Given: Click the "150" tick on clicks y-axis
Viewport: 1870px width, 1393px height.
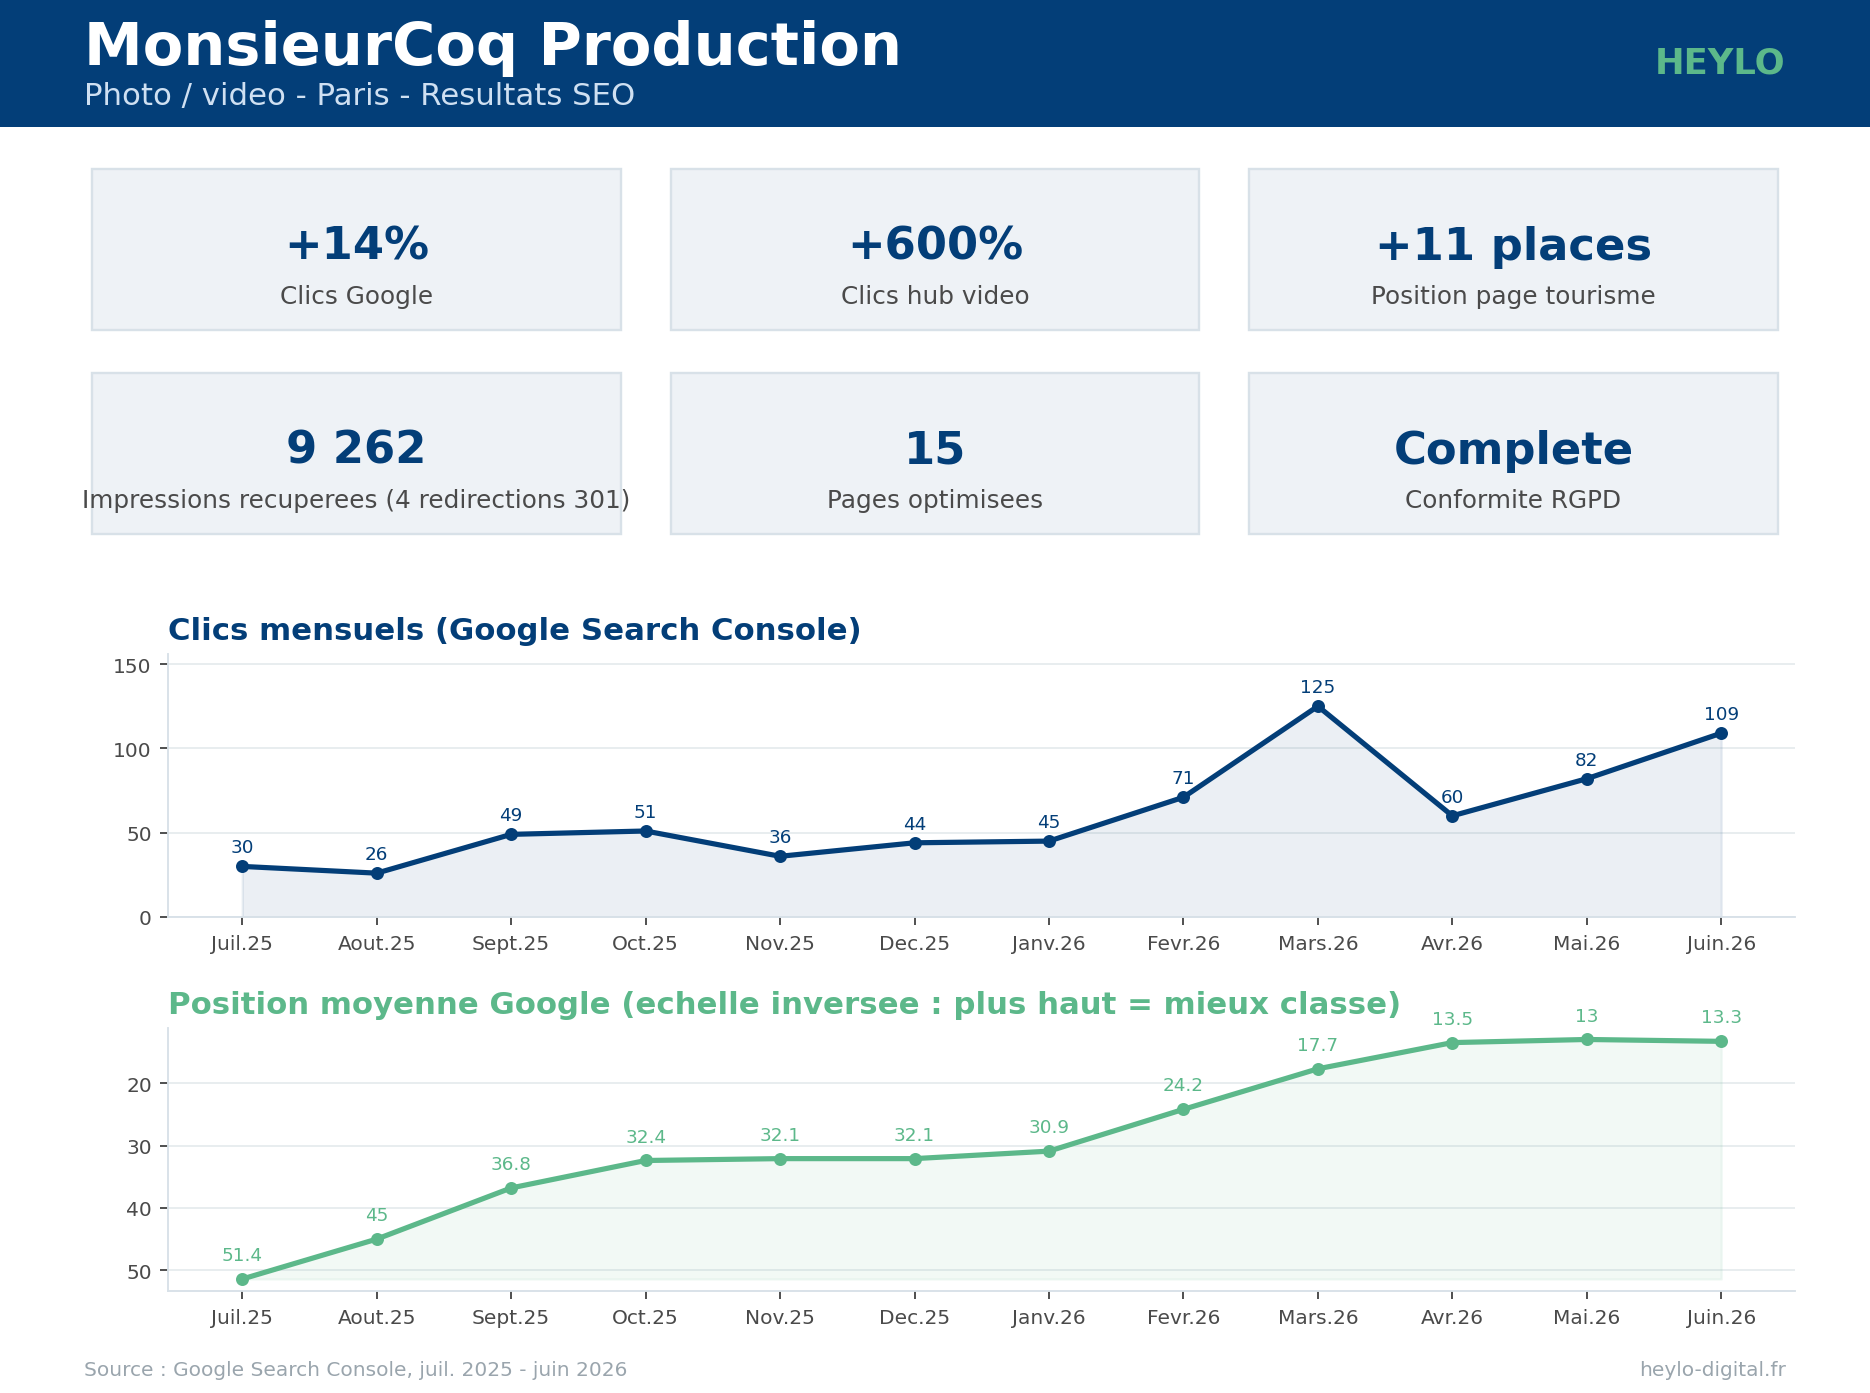Looking at the screenshot, I should tap(132, 666).
